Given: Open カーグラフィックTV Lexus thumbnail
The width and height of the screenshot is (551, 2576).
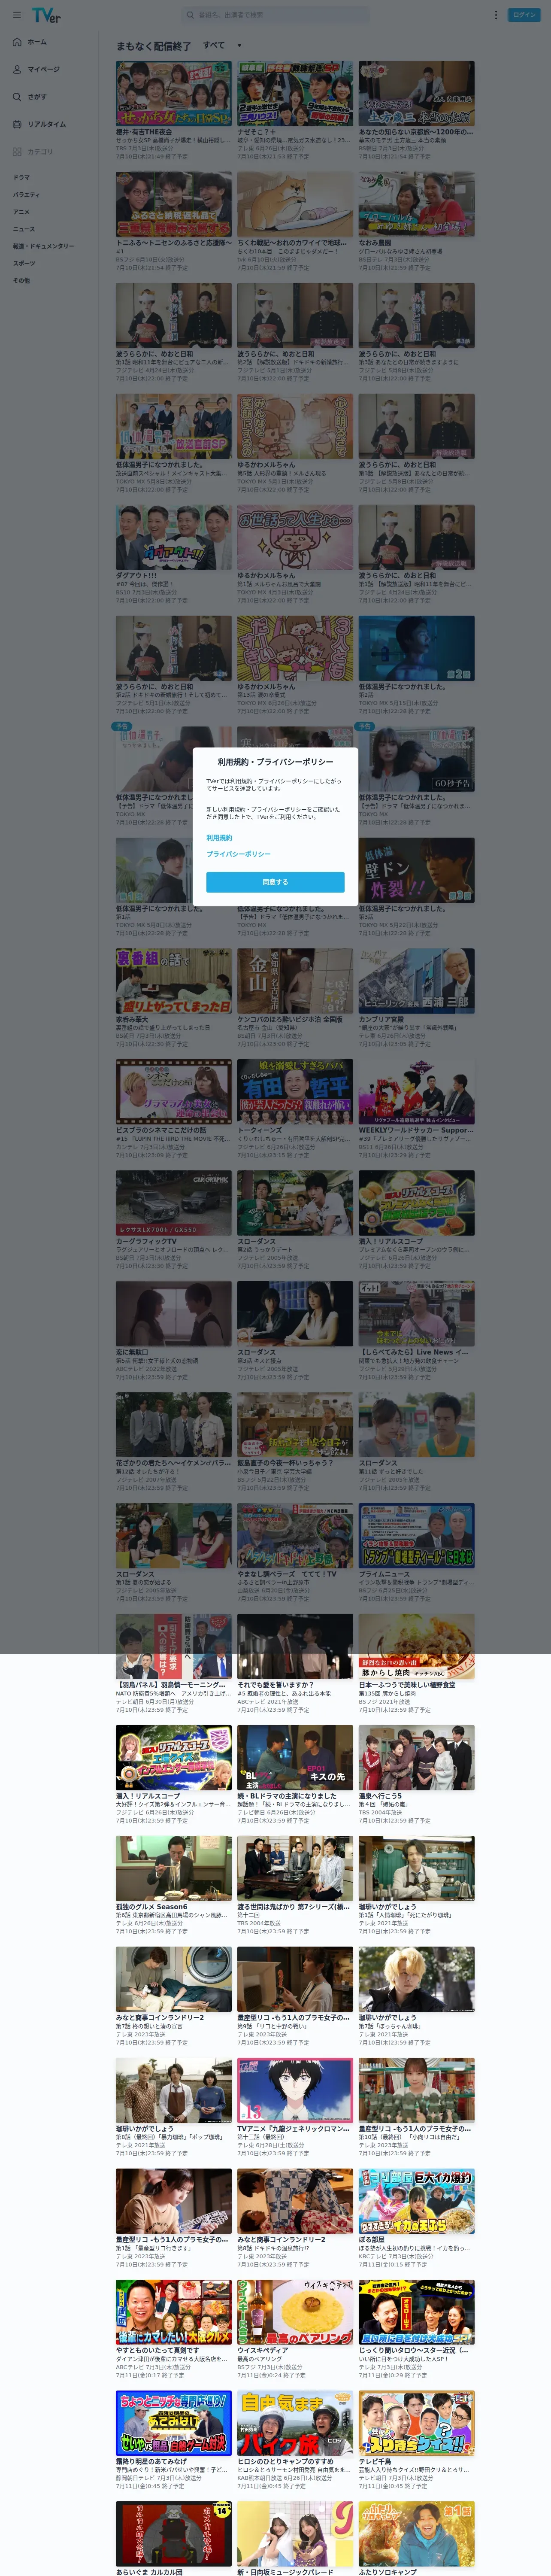Looking at the screenshot, I should [174, 1203].
